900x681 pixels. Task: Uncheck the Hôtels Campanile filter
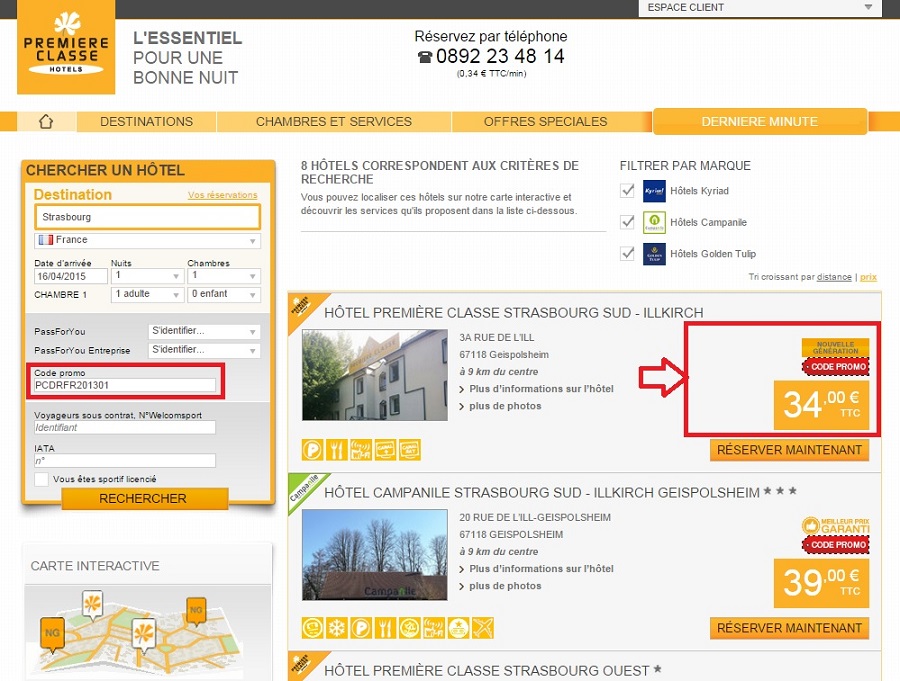tap(627, 222)
